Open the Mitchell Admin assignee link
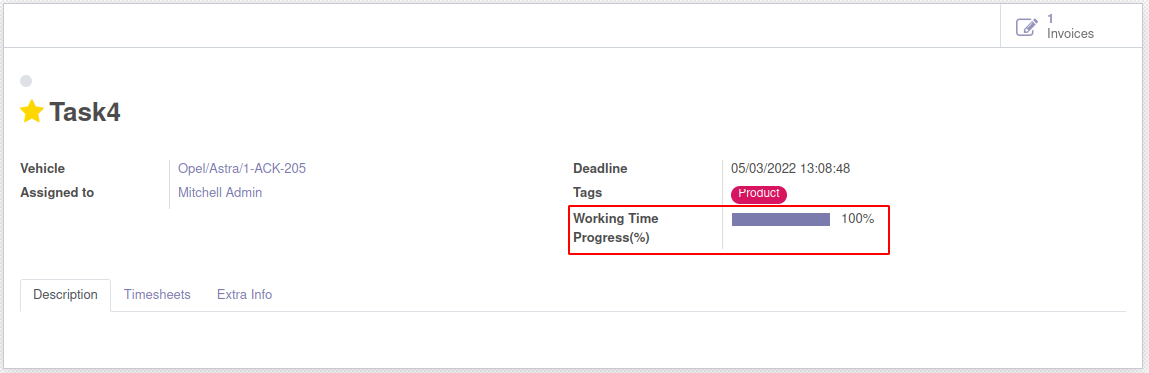1149x373 pixels. coord(220,193)
